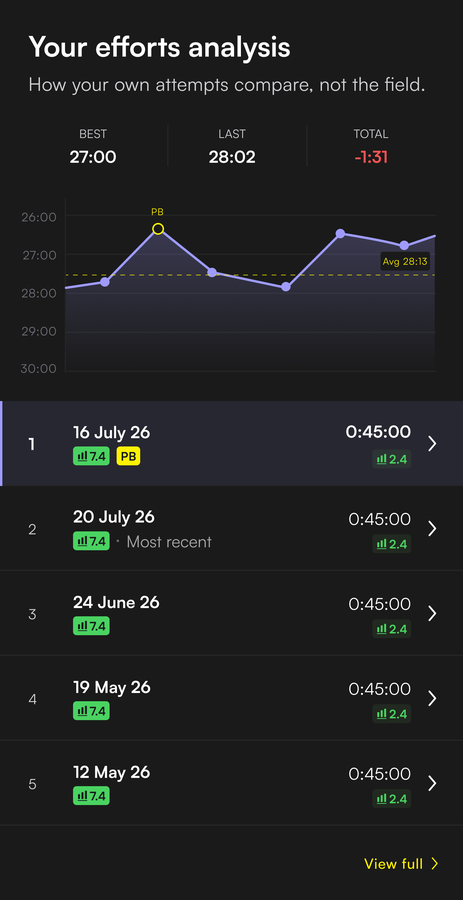463x900 pixels.
Task: Click the 7.4 badge under 19 May 26
Action: click(91, 711)
